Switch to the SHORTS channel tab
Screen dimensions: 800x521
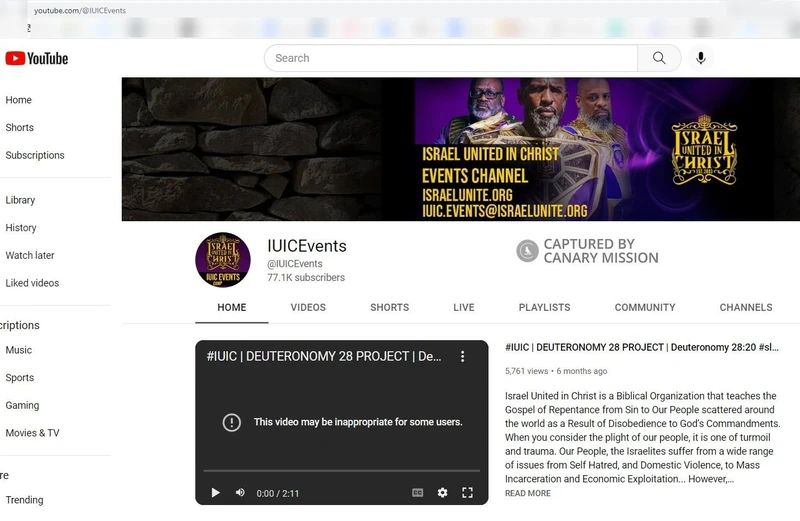[x=390, y=307]
